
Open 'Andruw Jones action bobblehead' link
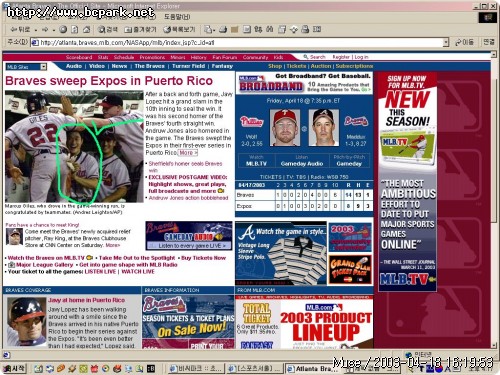click(x=188, y=198)
